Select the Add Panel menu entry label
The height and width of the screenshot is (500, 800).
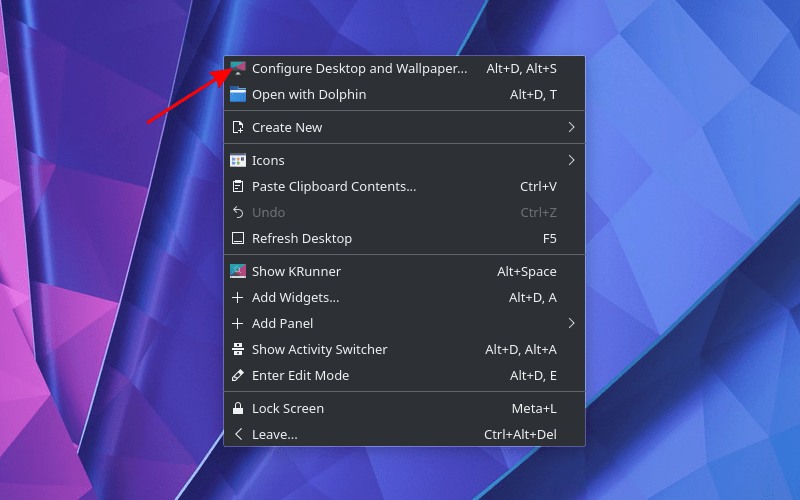click(x=282, y=323)
